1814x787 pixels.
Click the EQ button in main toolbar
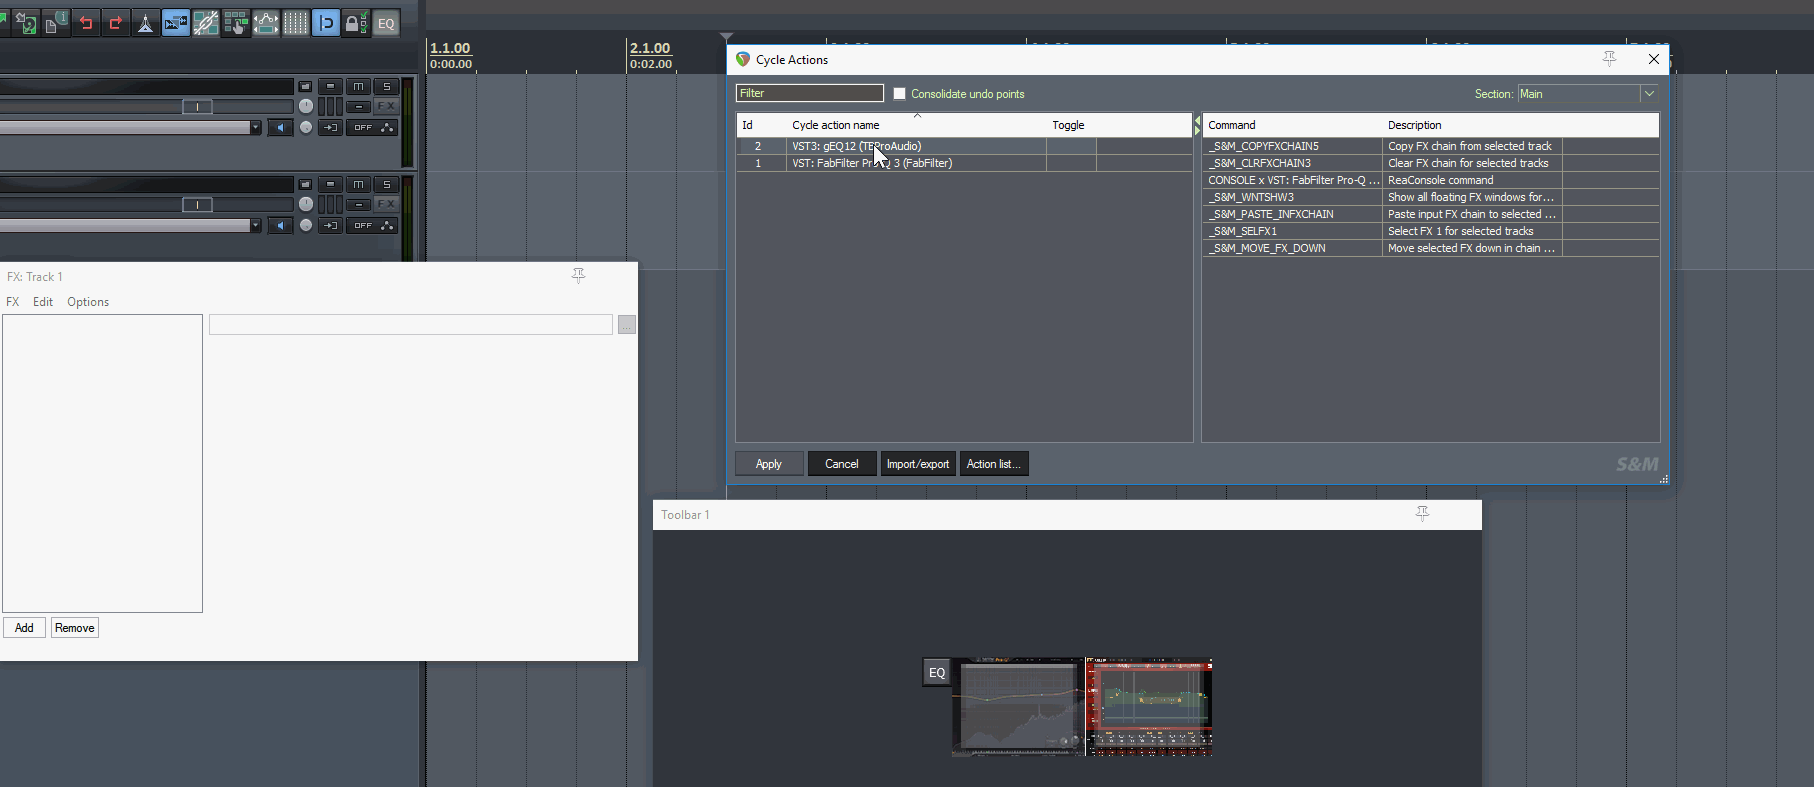click(386, 23)
